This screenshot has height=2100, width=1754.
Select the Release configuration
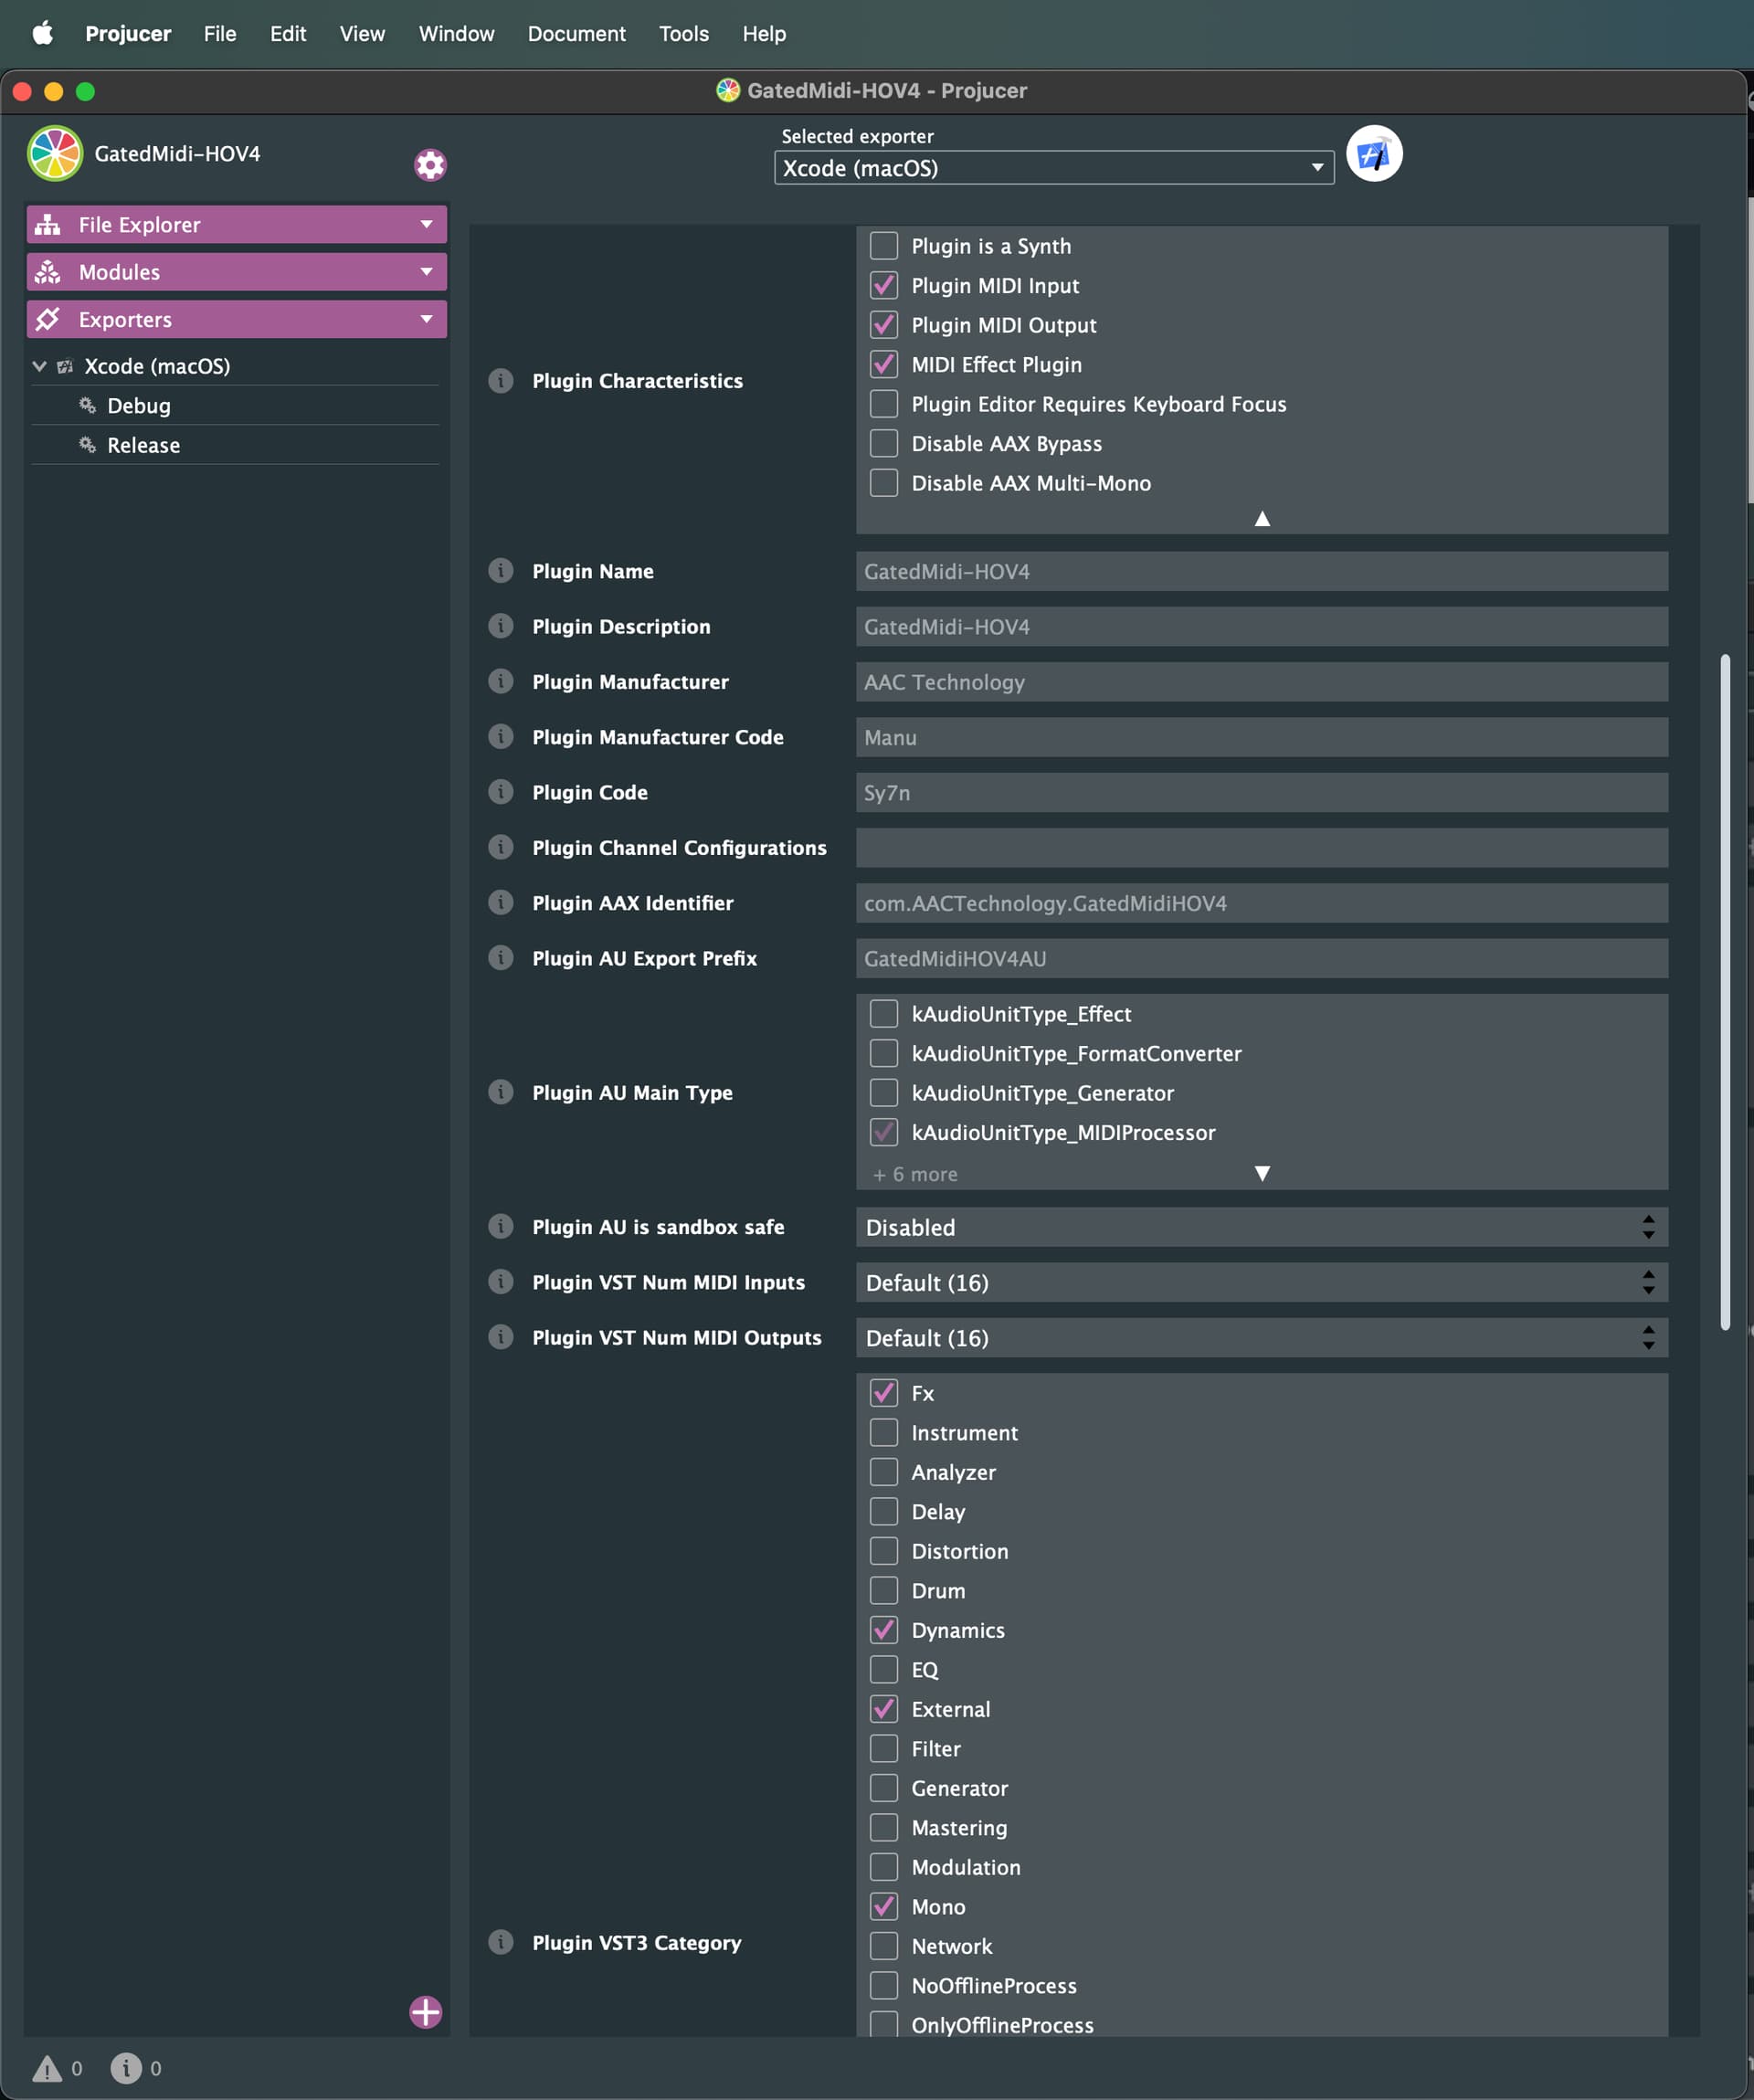point(144,445)
